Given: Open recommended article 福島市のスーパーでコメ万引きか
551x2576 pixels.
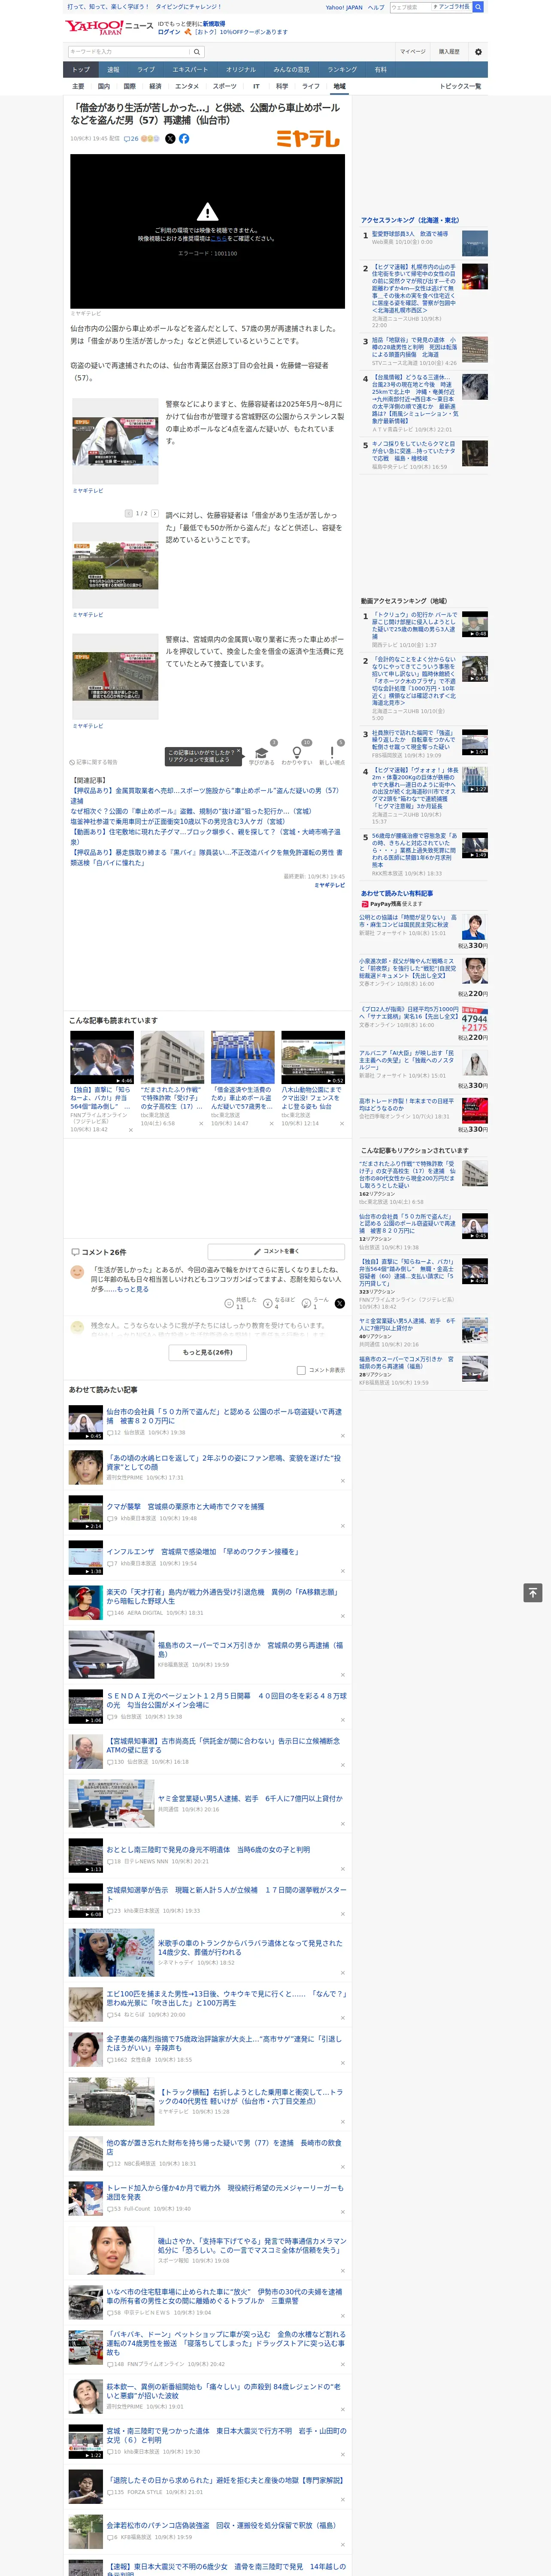Looking at the screenshot, I should [x=250, y=1649].
